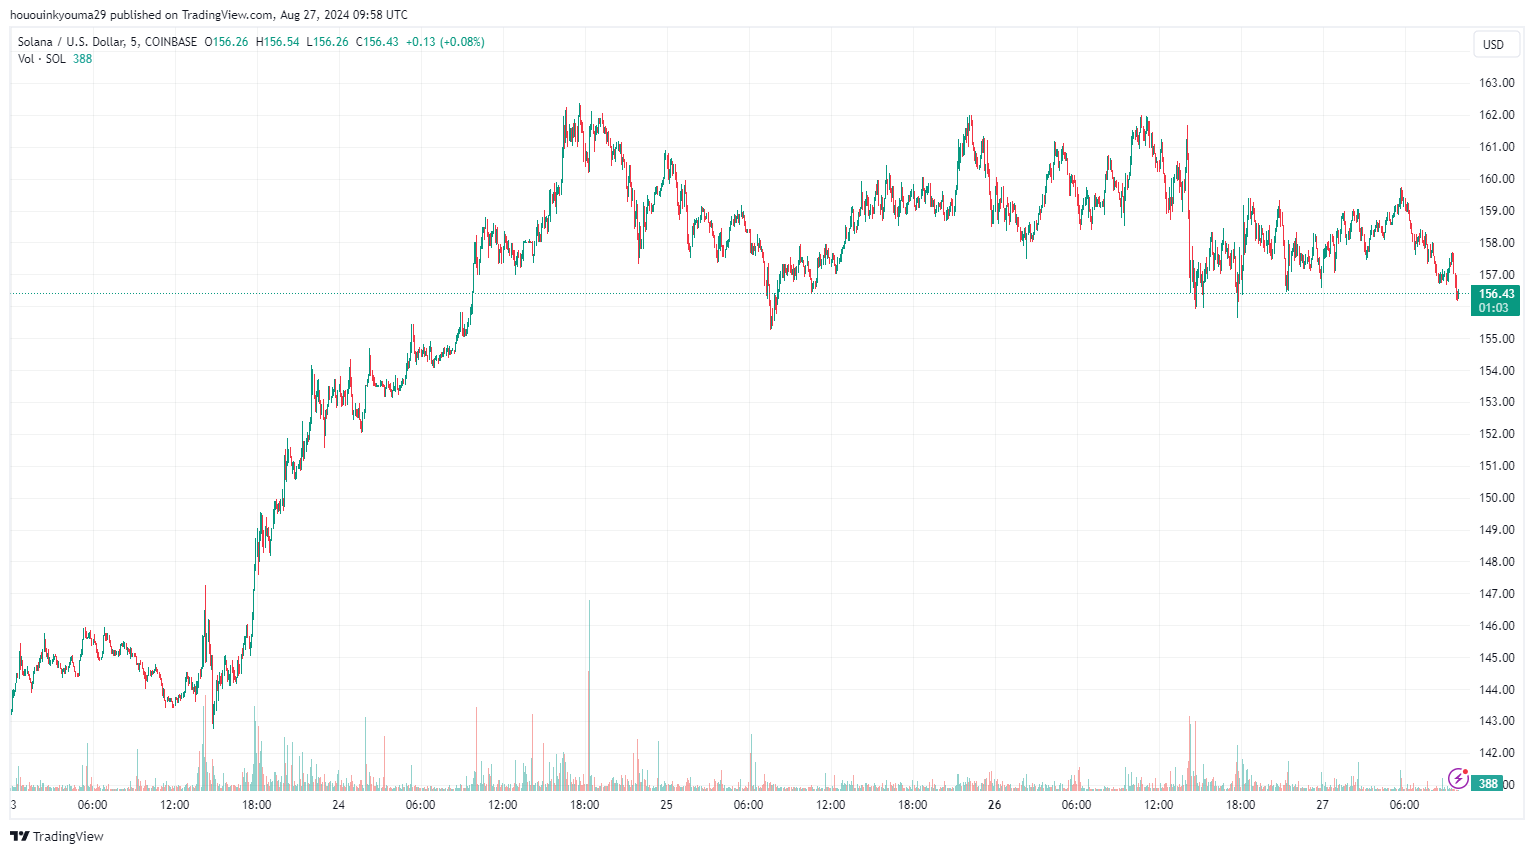Click the TradingView logo at bottom left
The width and height of the screenshot is (1534, 854).
pos(57,836)
